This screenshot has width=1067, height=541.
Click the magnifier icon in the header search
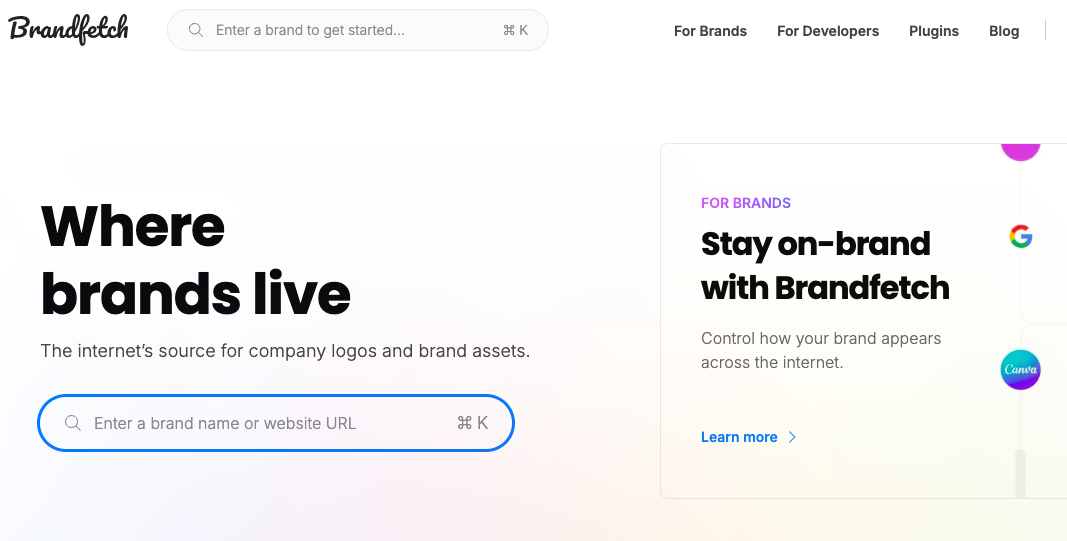[x=196, y=30]
